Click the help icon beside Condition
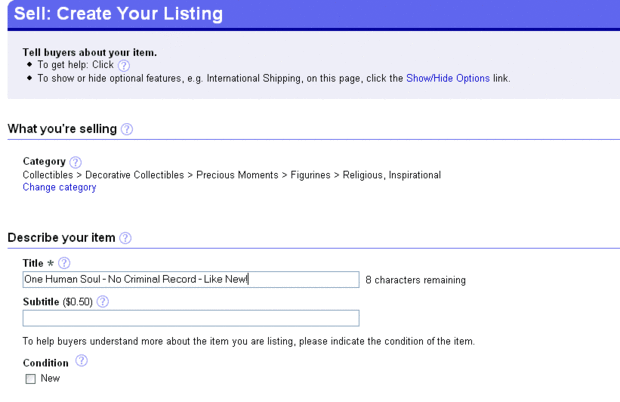Viewport: 620px width, 402px height. click(82, 361)
